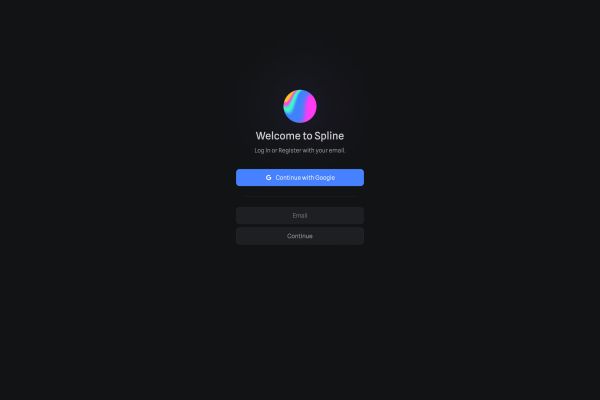
Task: Click the Google G icon
Action: click(x=268, y=178)
